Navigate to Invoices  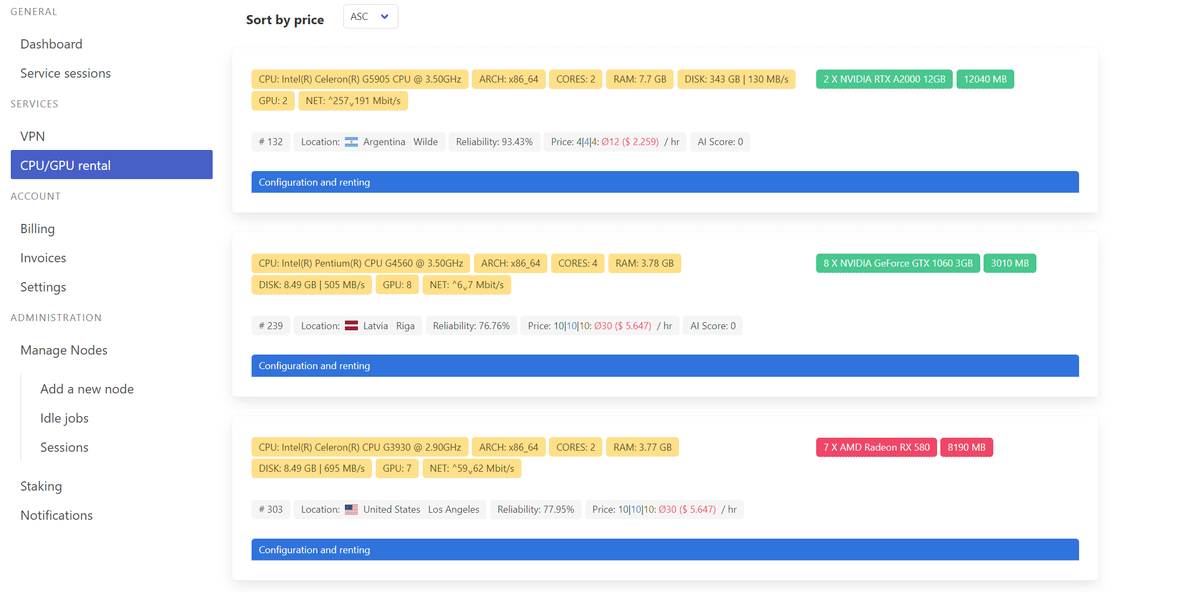(43, 258)
